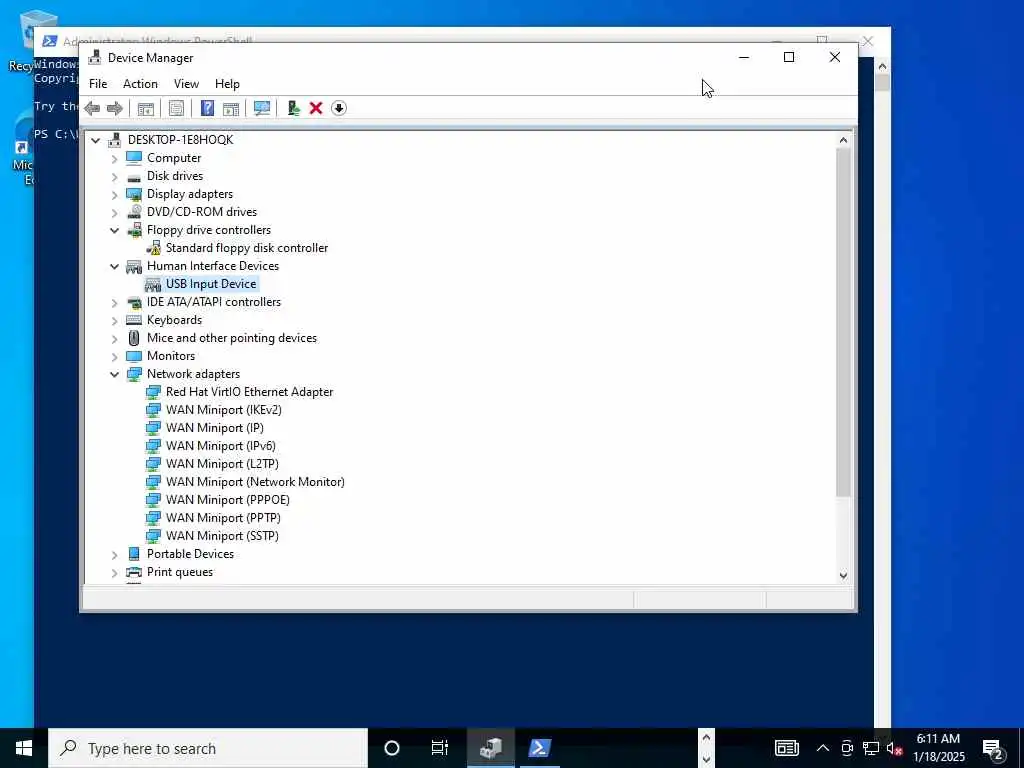Select the USB Input Device entry

211,284
